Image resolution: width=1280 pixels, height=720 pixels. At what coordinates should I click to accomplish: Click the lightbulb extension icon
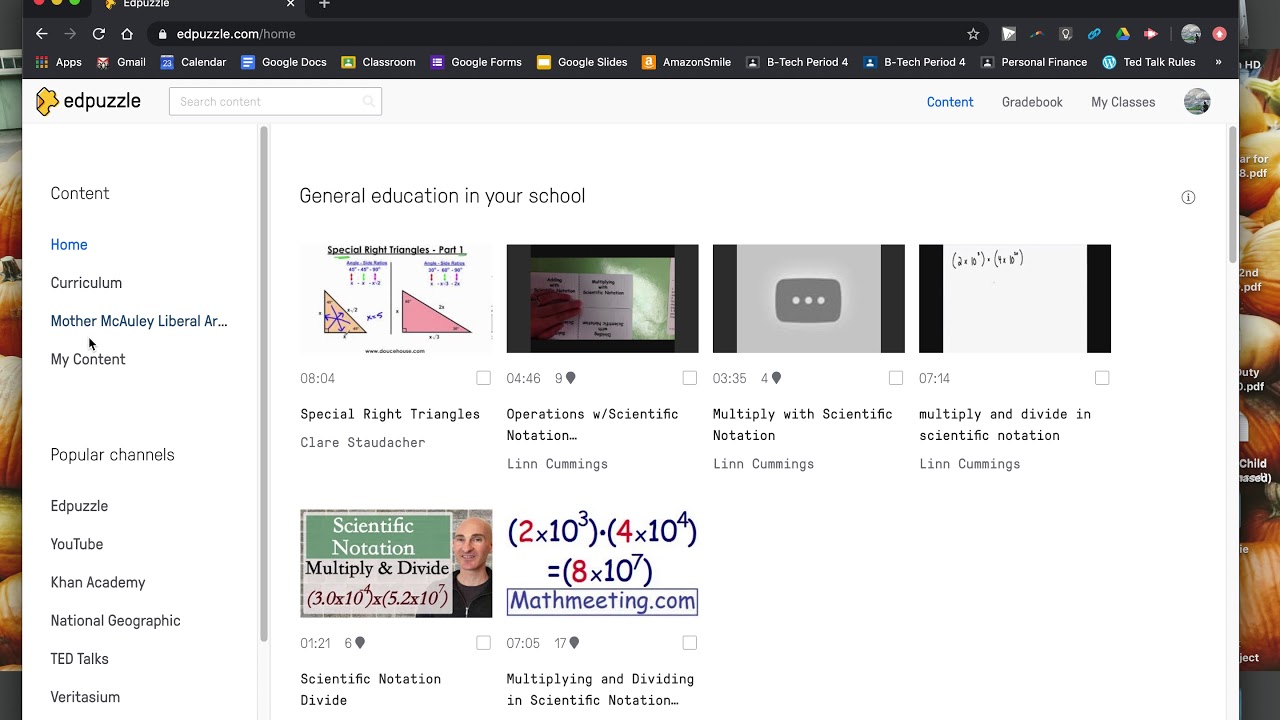(1066, 34)
